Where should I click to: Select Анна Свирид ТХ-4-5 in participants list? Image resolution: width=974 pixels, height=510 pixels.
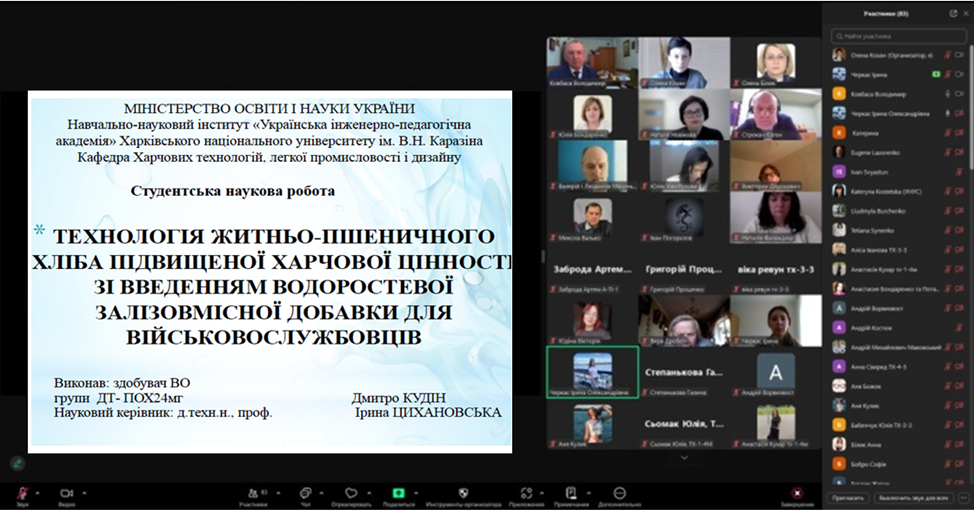(898, 367)
